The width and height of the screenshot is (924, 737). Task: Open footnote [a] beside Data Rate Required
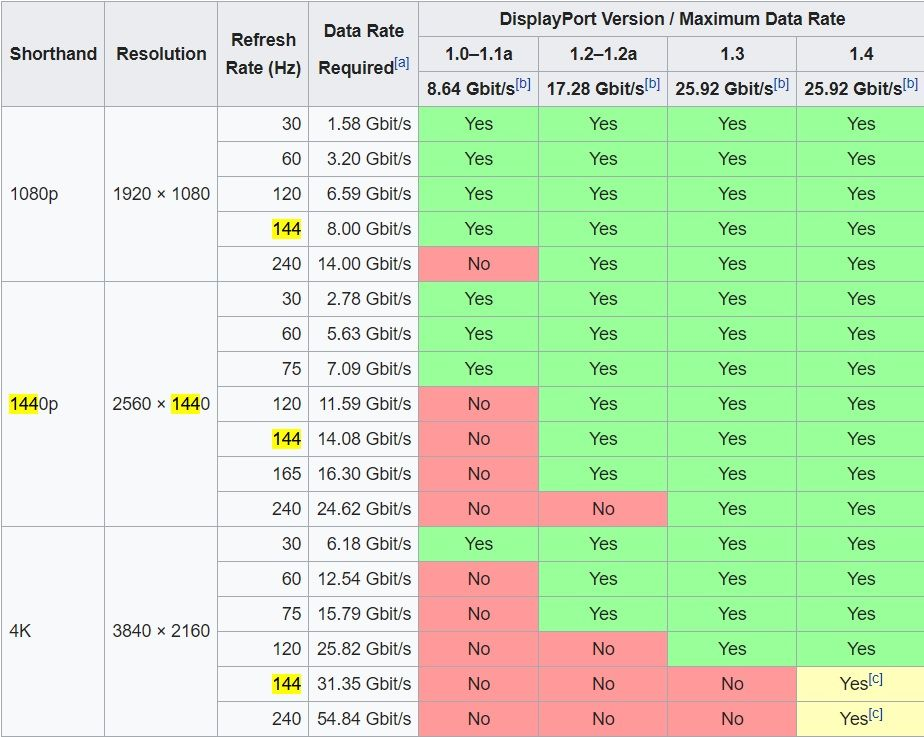401,62
